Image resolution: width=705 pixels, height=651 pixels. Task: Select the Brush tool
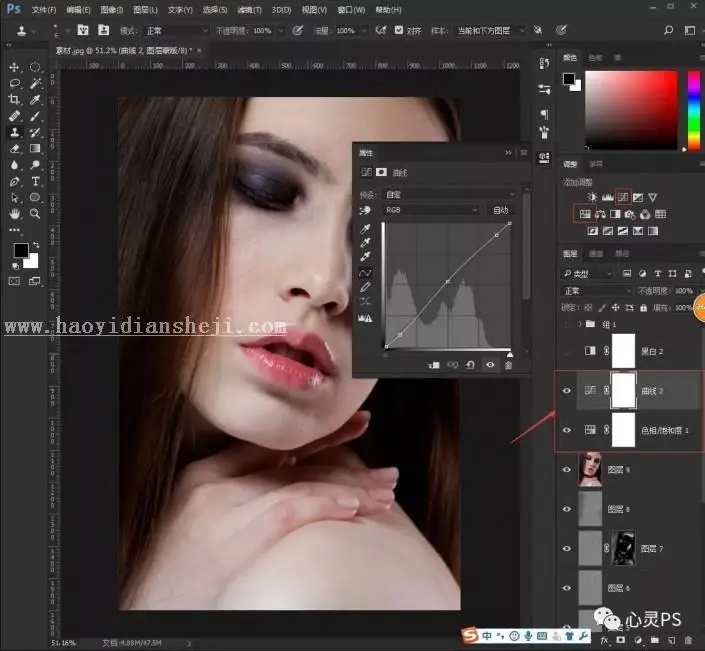tap(35, 116)
